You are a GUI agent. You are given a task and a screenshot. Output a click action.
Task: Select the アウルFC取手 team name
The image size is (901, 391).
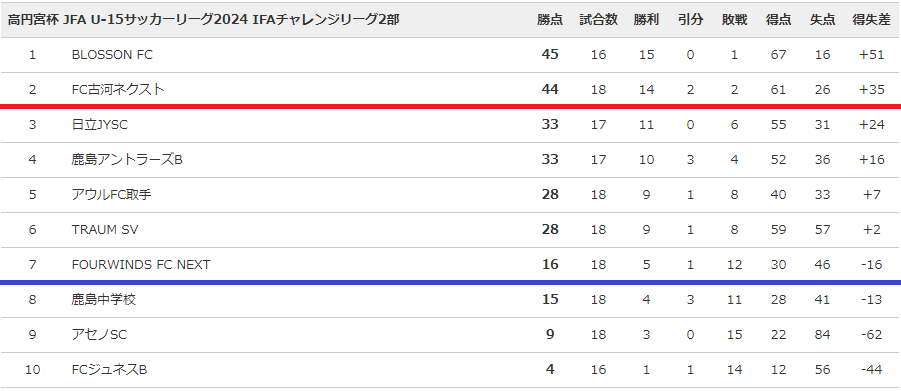pos(111,194)
